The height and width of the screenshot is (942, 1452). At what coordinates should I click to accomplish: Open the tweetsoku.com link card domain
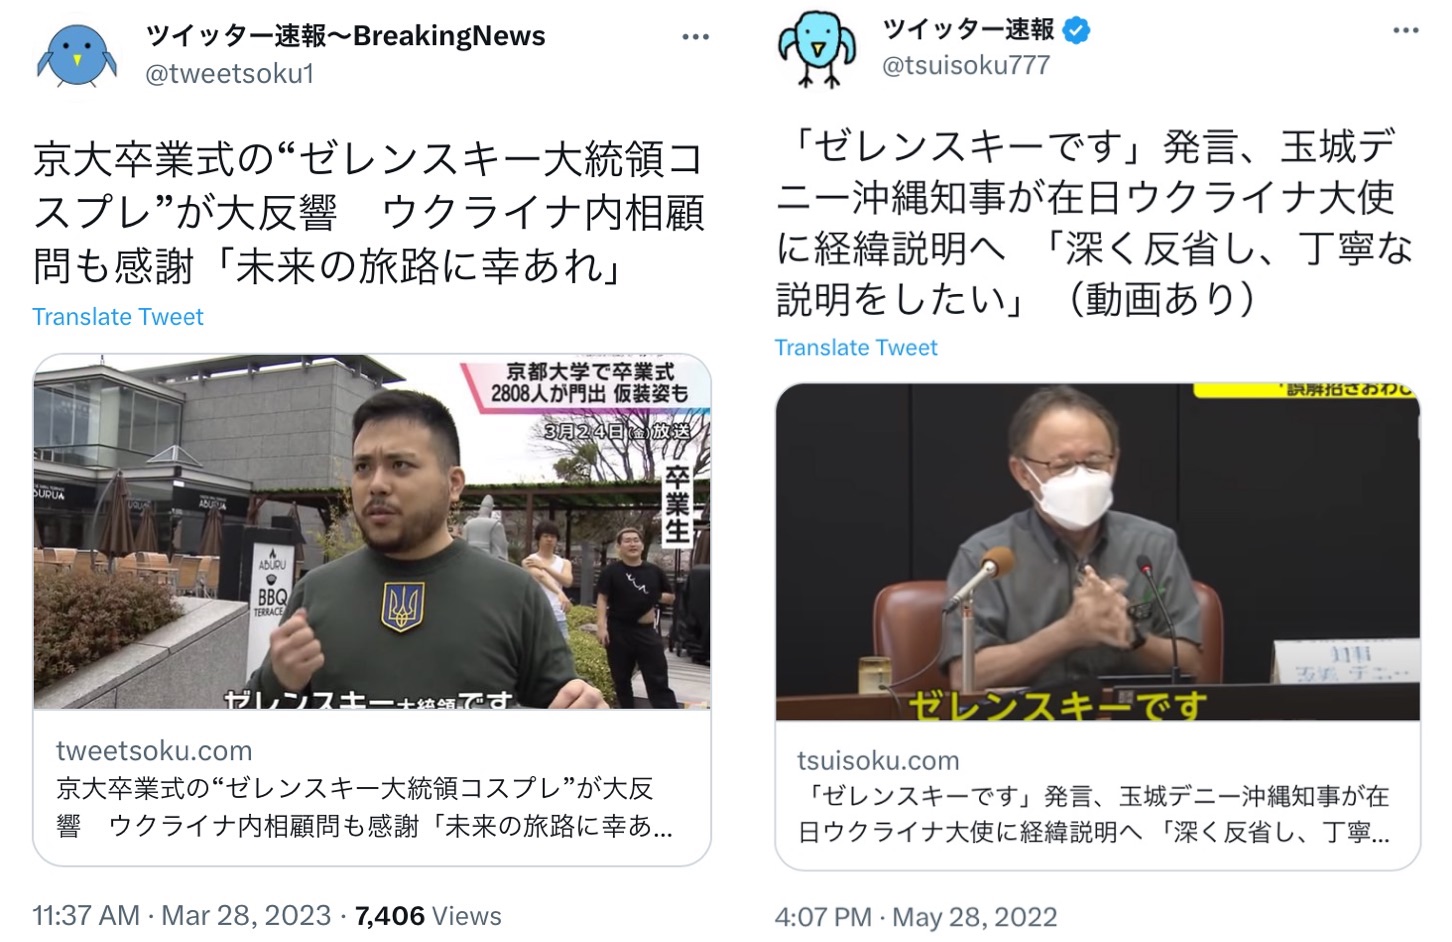coord(154,751)
